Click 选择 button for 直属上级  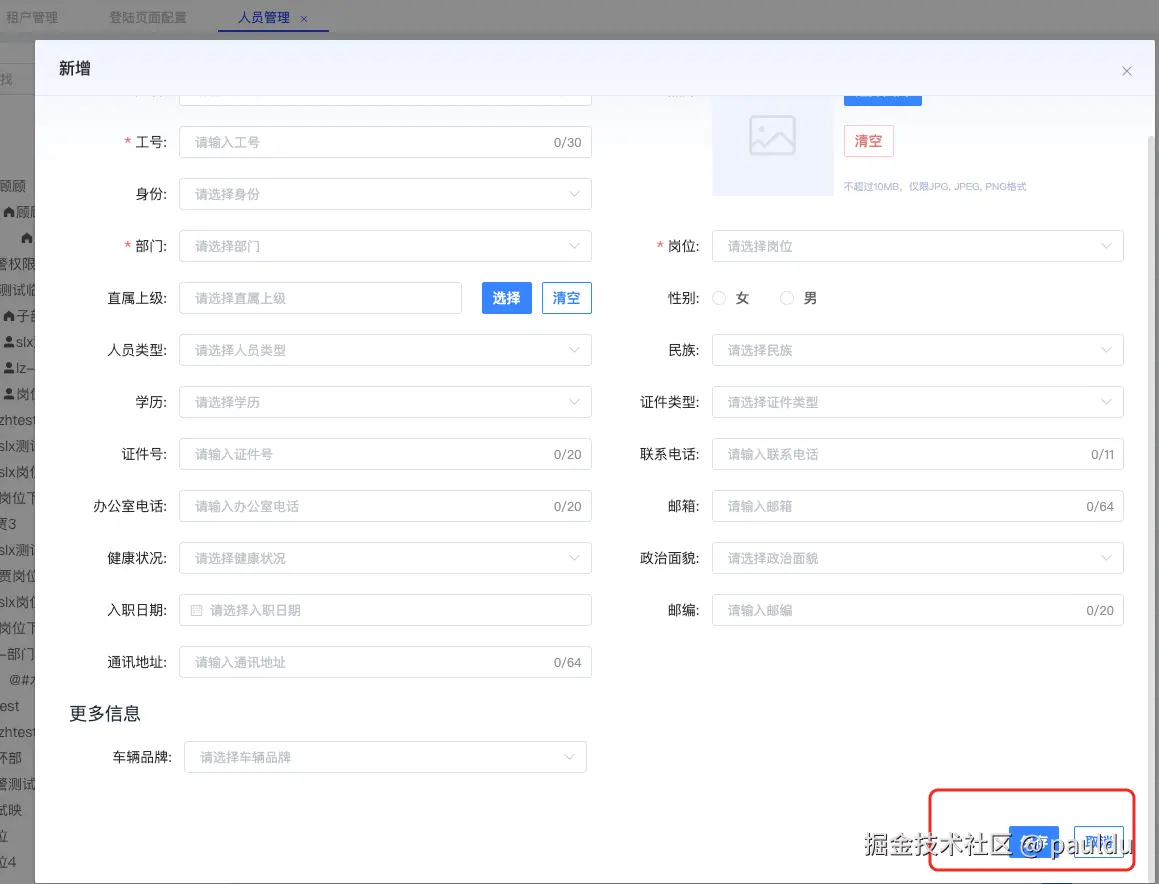coord(506,298)
